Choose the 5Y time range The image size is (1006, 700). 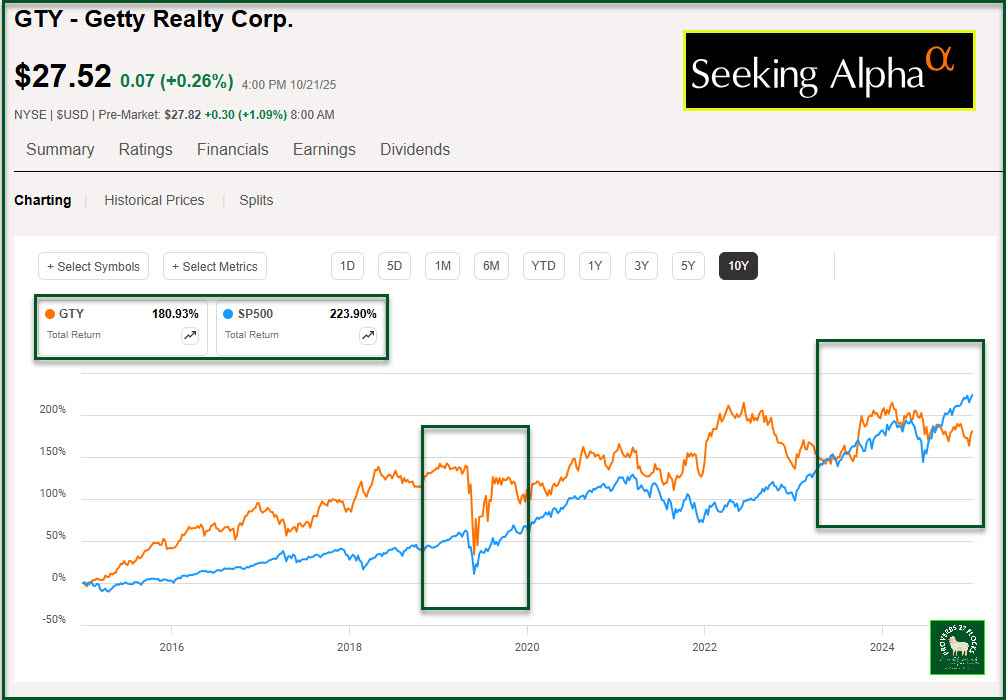[x=688, y=266]
